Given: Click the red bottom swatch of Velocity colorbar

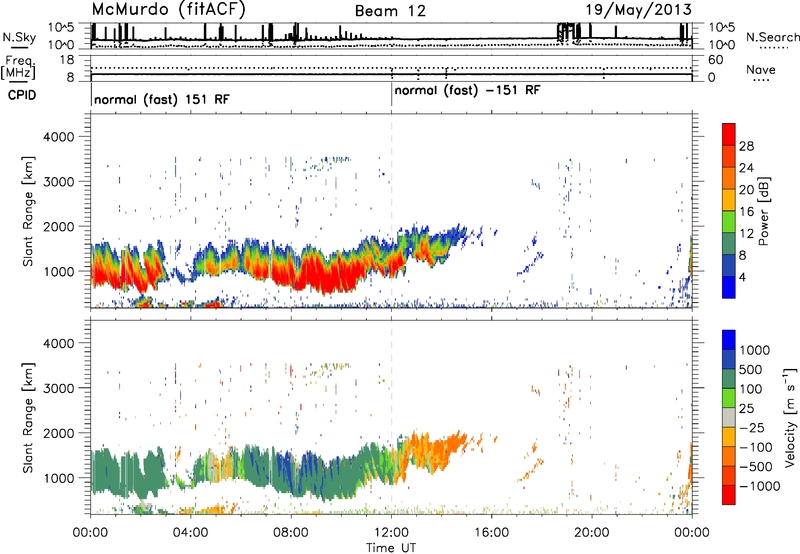Looking at the screenshot, I should click(729, 495).
